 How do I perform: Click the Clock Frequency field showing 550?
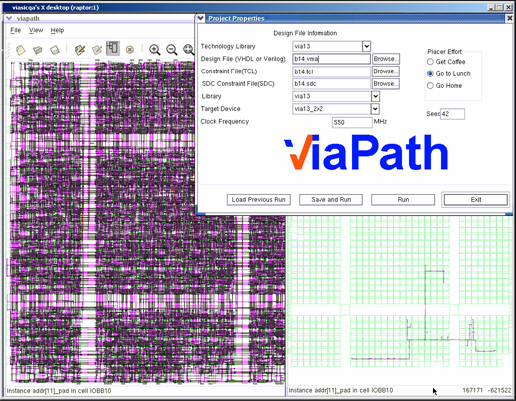pyautogui.click(x=352, y=122)
